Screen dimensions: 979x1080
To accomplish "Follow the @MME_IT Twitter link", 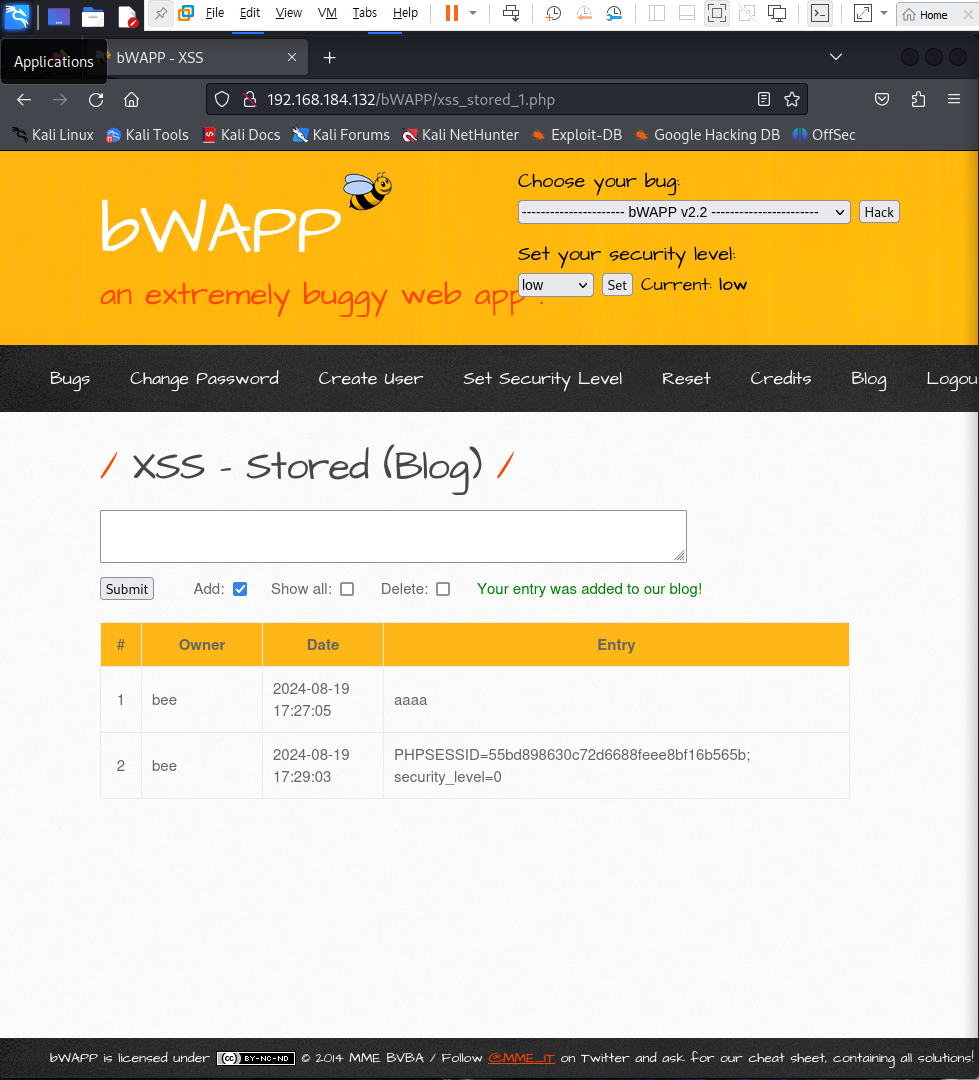I will (522, 1058).
